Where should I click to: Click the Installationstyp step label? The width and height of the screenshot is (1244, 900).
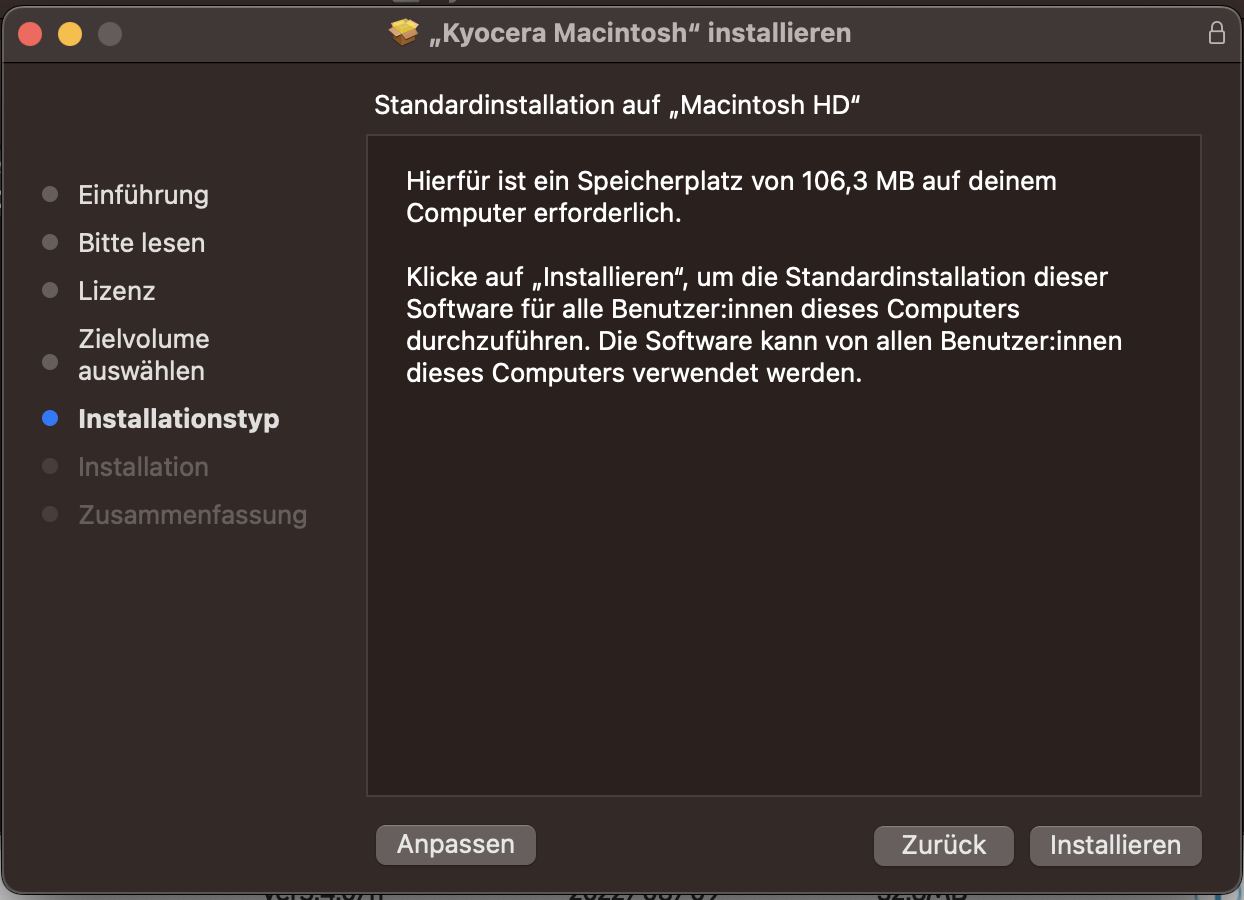click(x=178, y=419)
